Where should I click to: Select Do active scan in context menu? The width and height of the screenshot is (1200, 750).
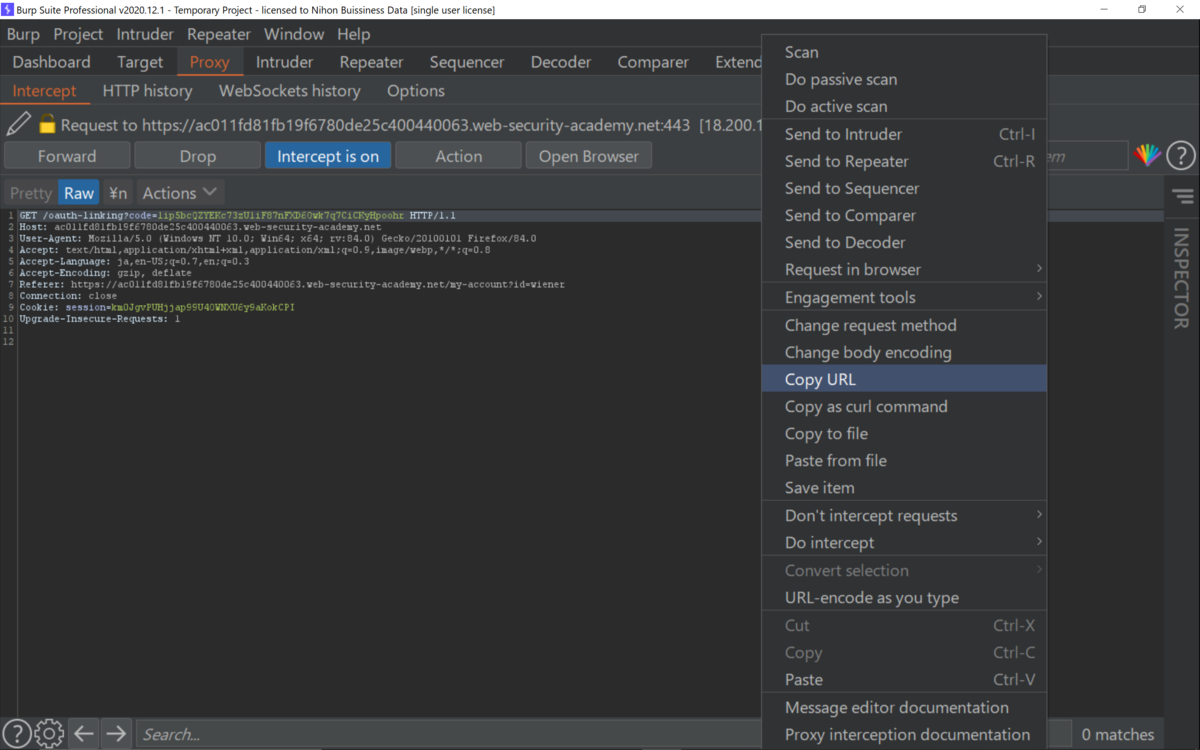[x=904, y=106]
